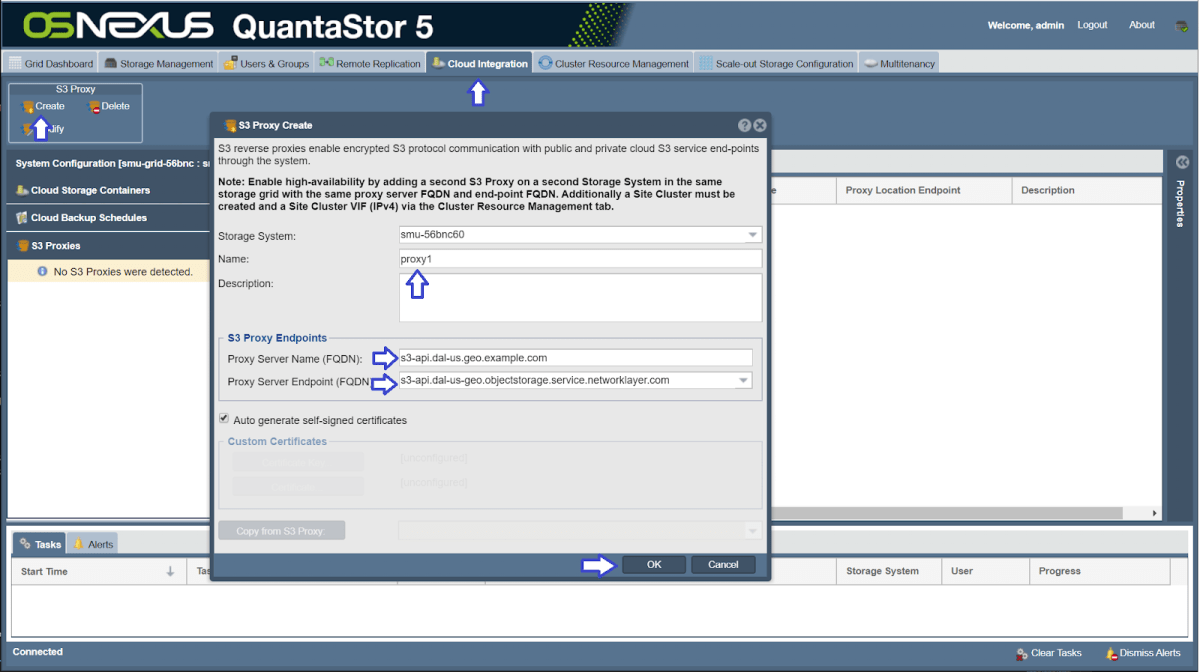
Task: Confirm the S3 Proxy Create with OK
Action: (x=653, y=564)
